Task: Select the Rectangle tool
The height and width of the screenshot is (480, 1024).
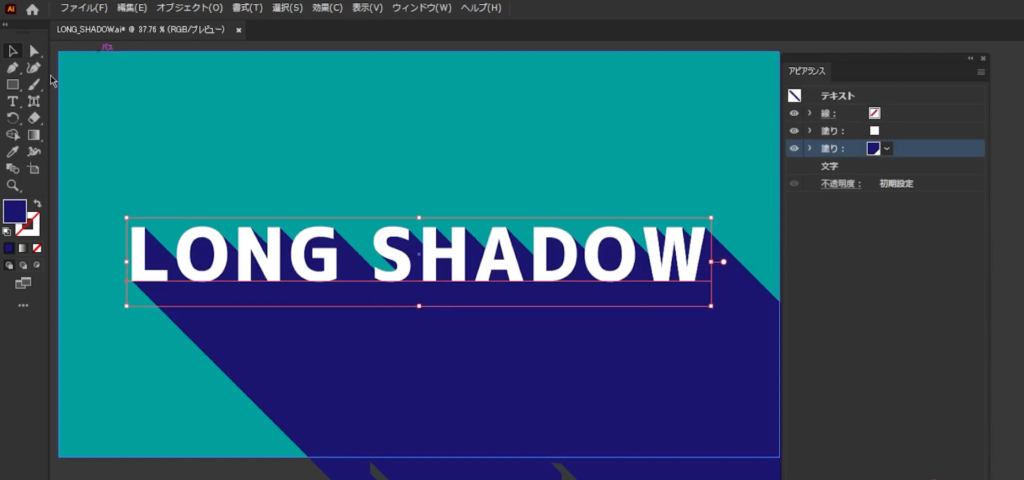Action: [13, 85]
